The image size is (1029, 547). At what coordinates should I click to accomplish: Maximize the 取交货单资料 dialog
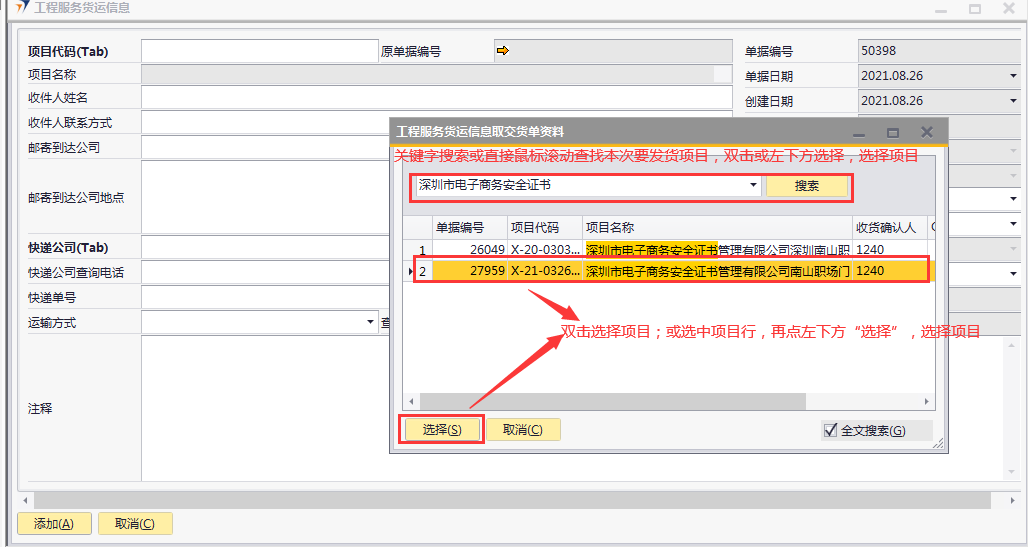pyautogui.click(x=893, y=132)
